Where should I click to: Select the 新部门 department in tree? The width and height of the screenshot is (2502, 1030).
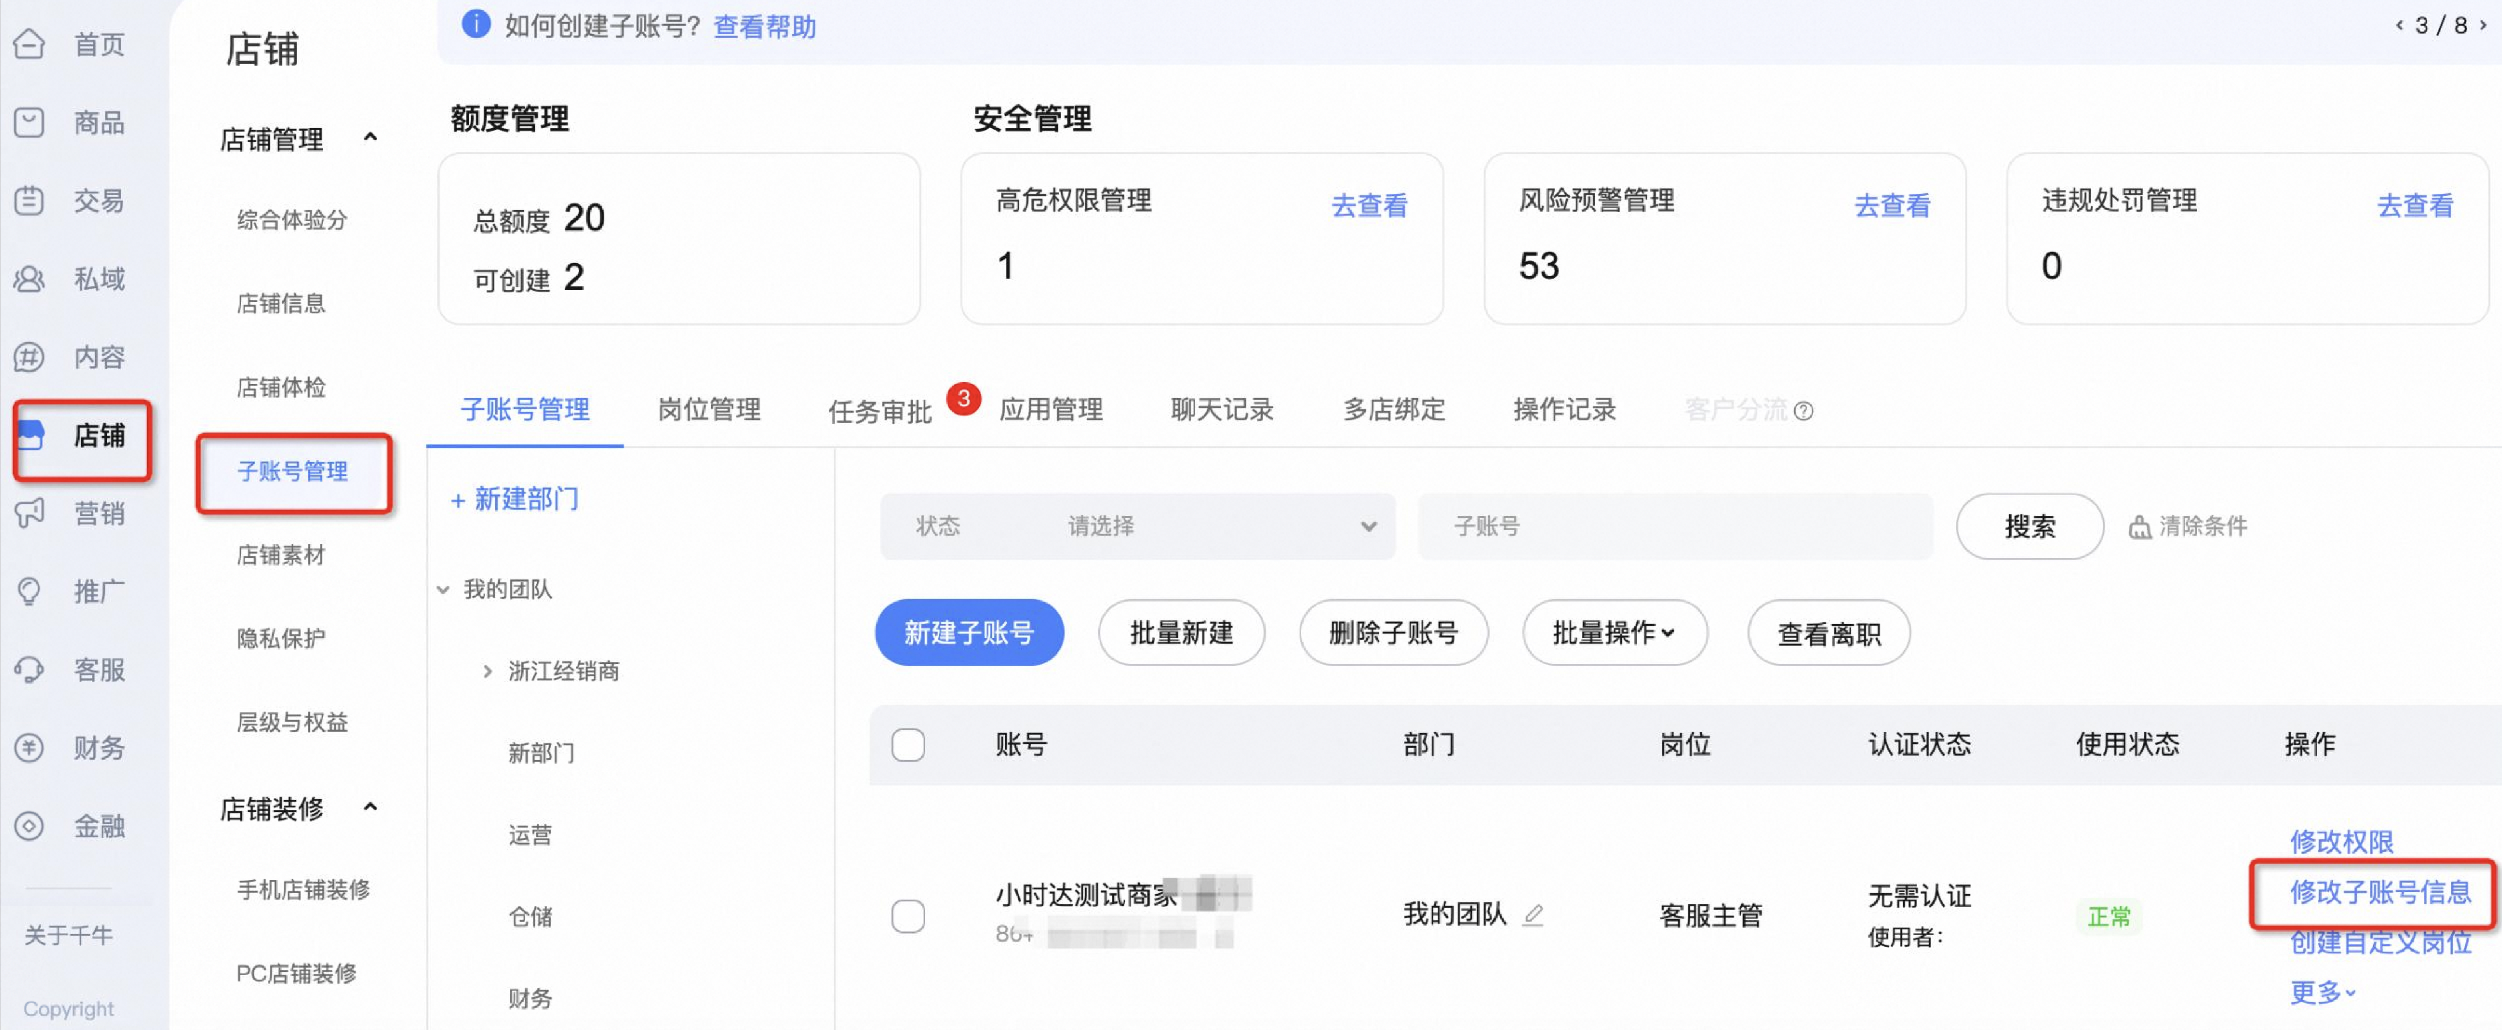click(x=541, y=753)
